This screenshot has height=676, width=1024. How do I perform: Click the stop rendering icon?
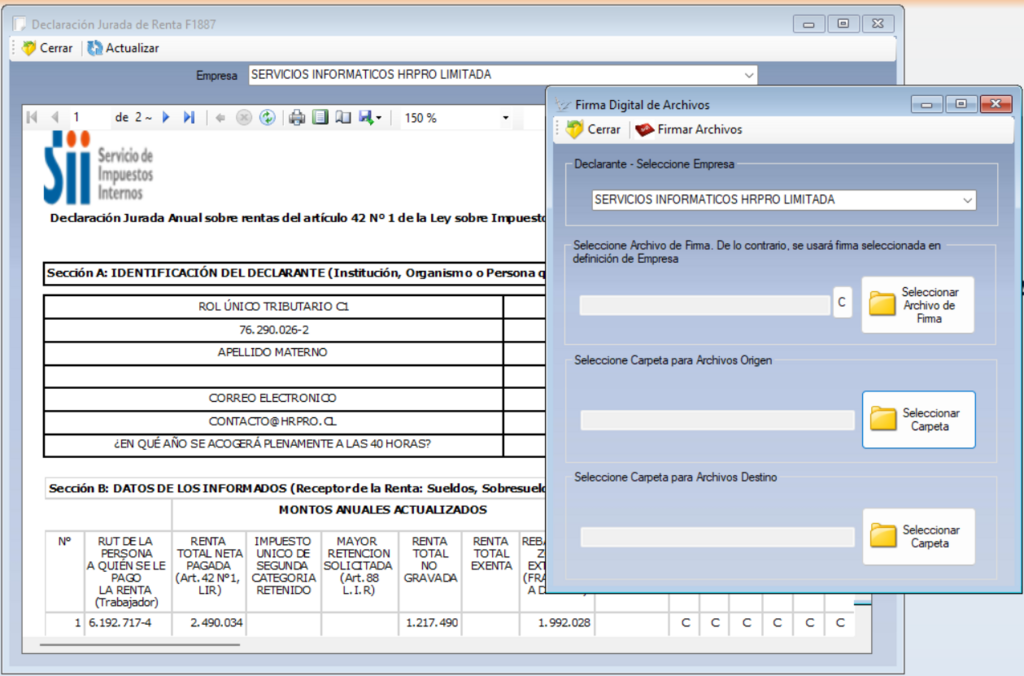pos(244,118)
